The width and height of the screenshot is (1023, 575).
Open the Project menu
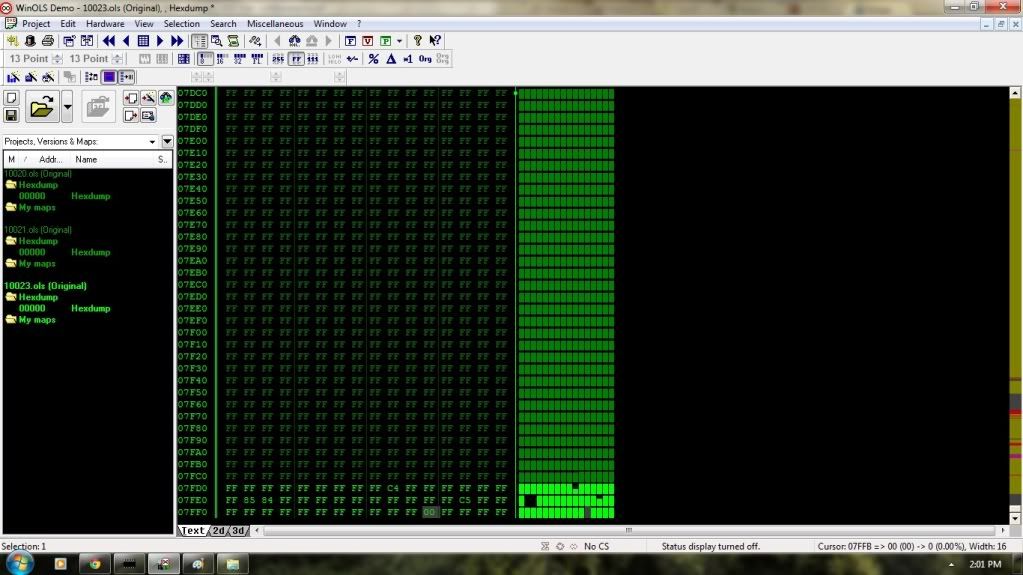36,23
